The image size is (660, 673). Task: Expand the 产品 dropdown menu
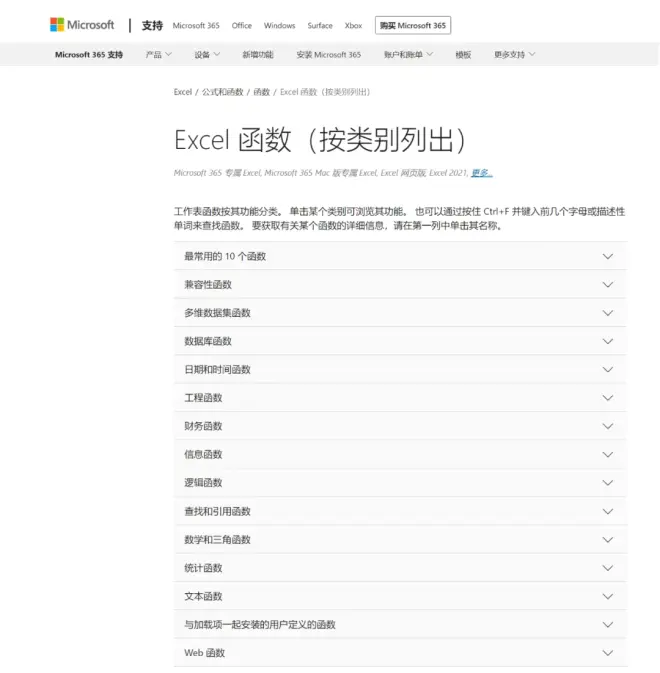click(x=158, y=55)
